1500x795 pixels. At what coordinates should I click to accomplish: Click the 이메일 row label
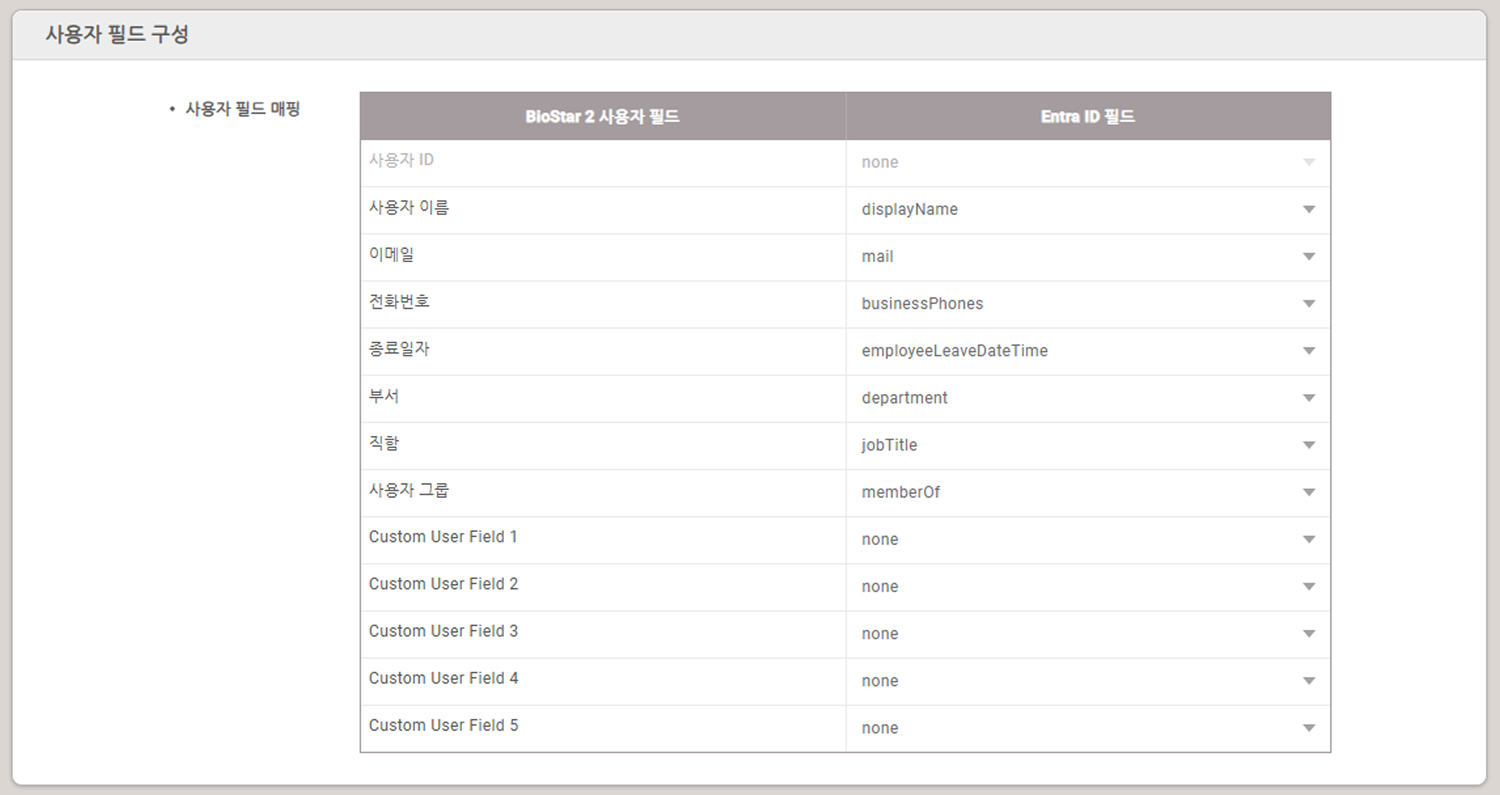coord(391,255)
